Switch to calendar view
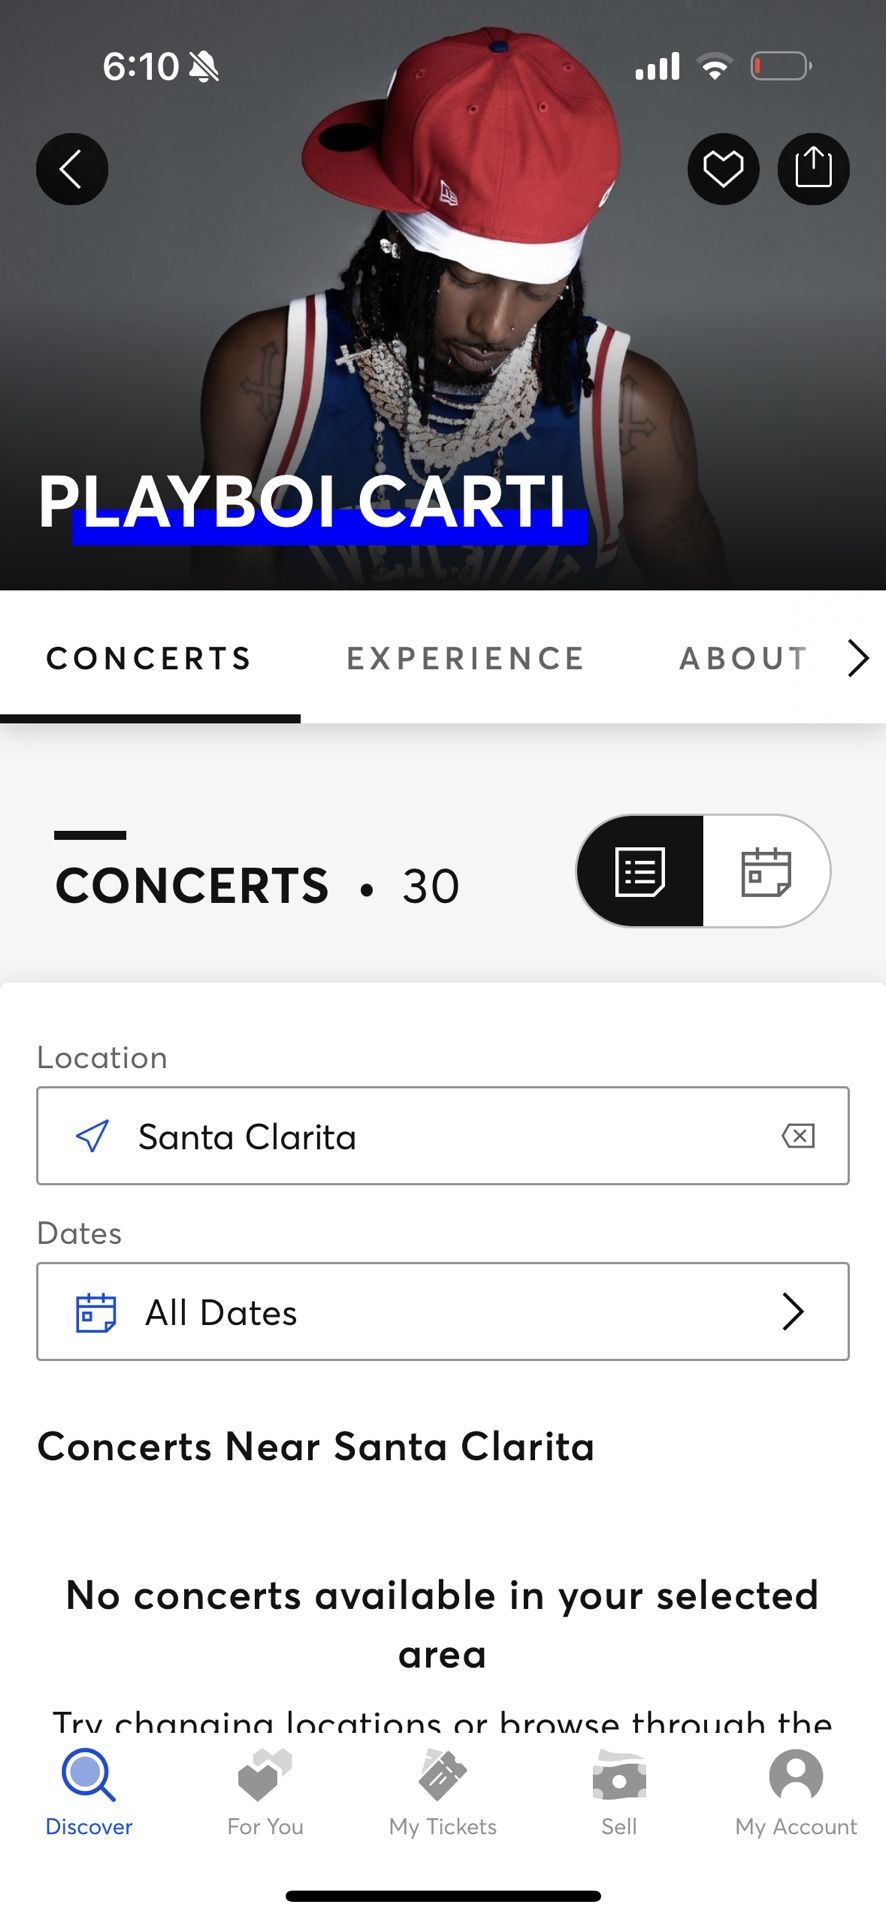 (766, 871)
